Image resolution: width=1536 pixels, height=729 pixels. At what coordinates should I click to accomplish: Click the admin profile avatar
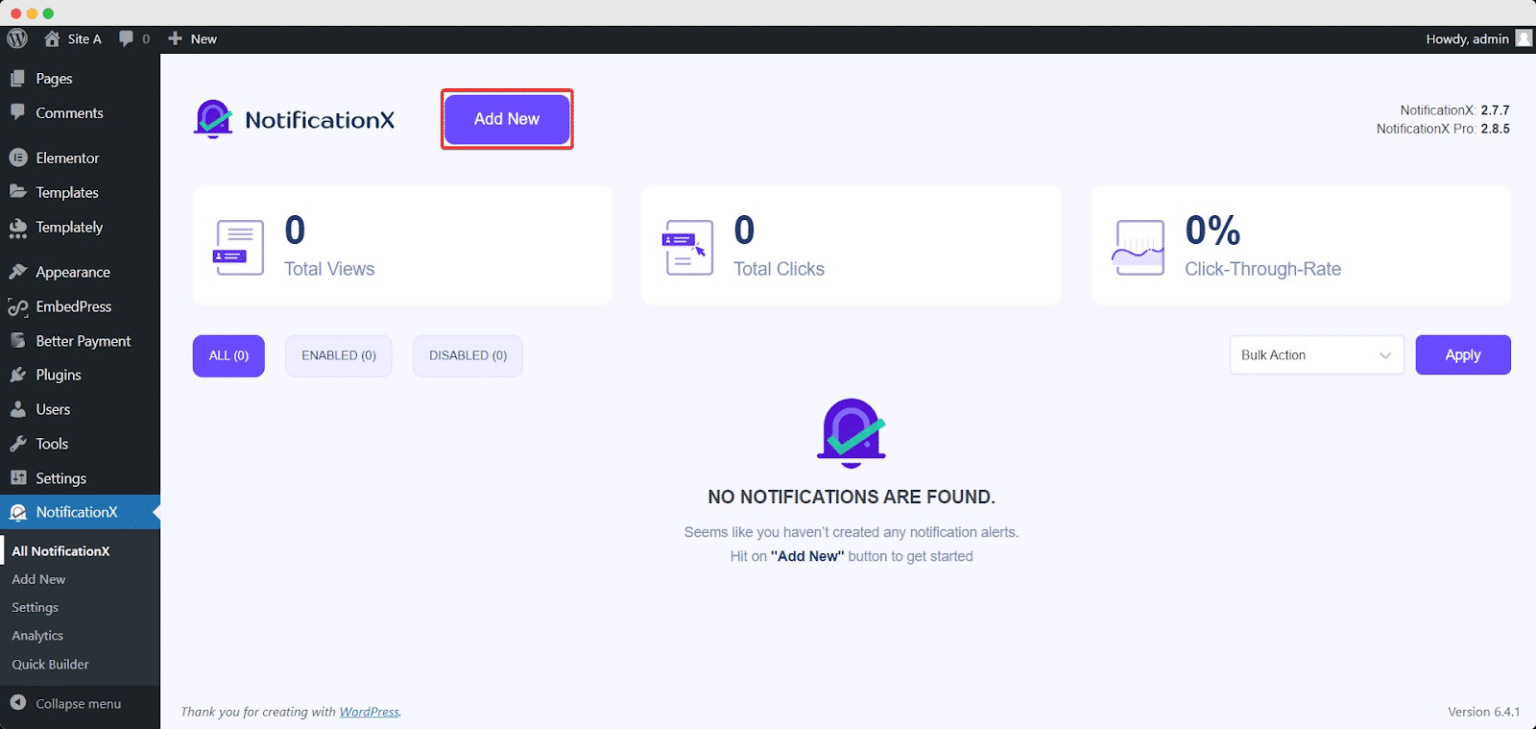1522,38
